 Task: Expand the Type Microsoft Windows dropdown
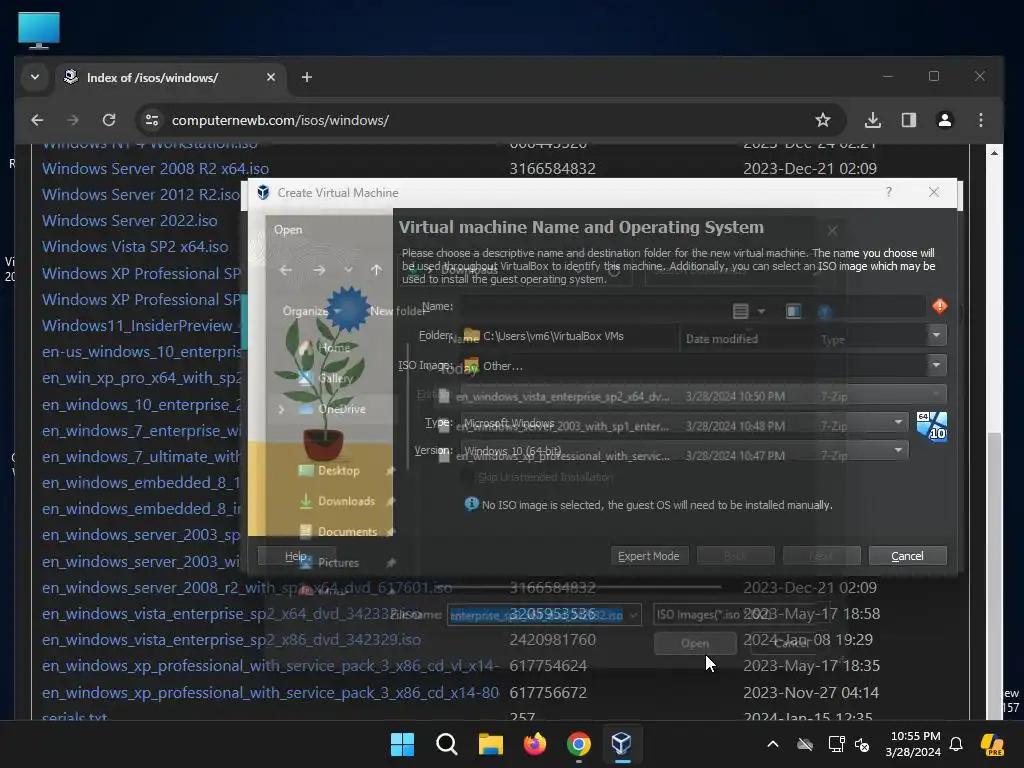pos(898,423)
